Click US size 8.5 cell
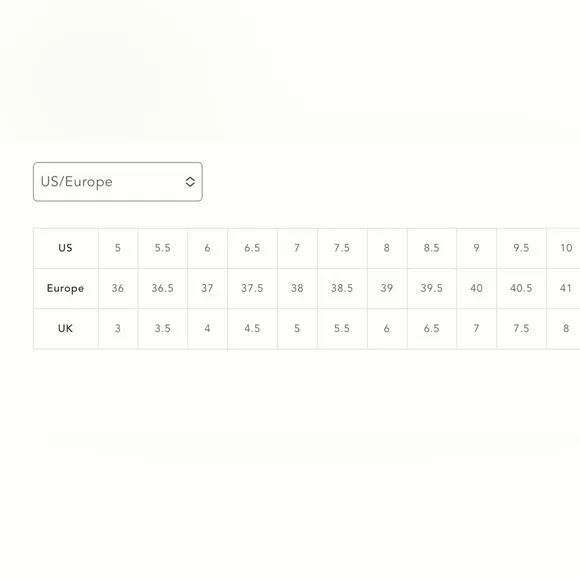The image size is (580, 580). tap(432, 248)
